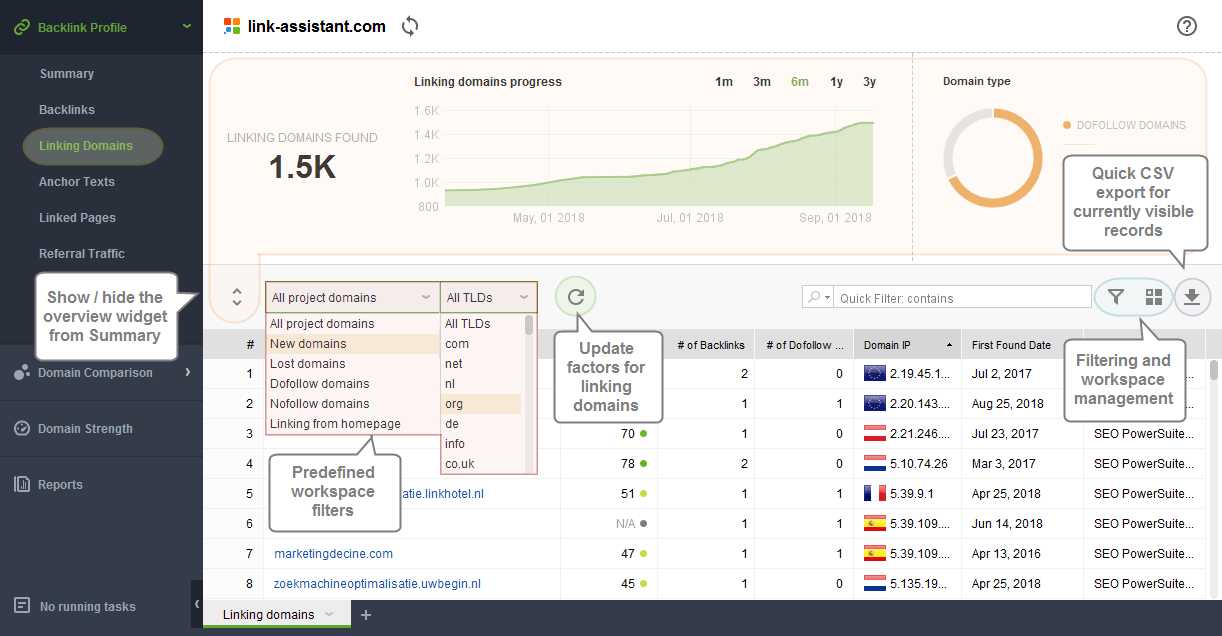
Task: Select the org TLD option
Action: pyautogui.click(x=482, y=404)
